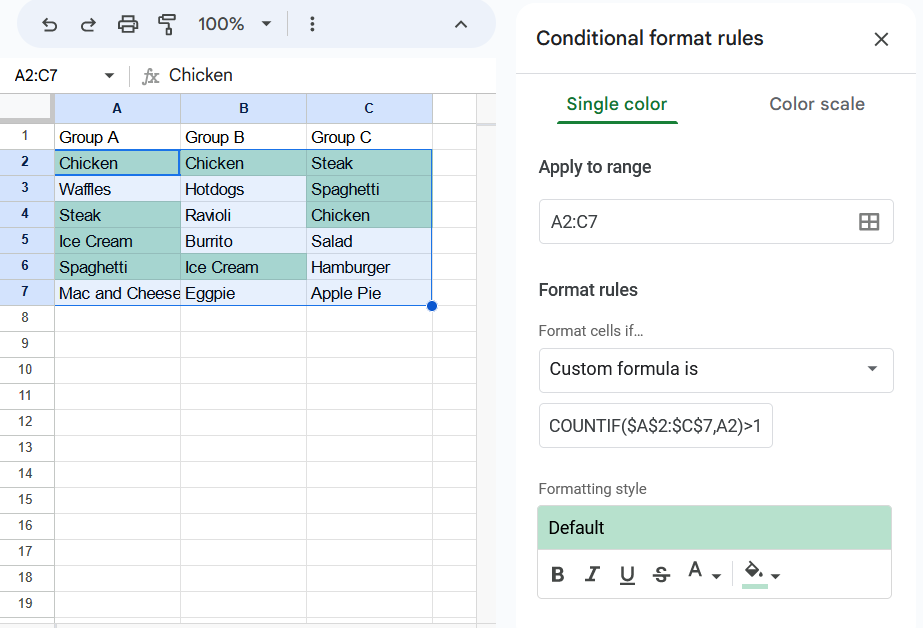Image resolution: width=923 pixels, height=628 pixels.
Task: Open the fill color picker
Action: (762, 574)
